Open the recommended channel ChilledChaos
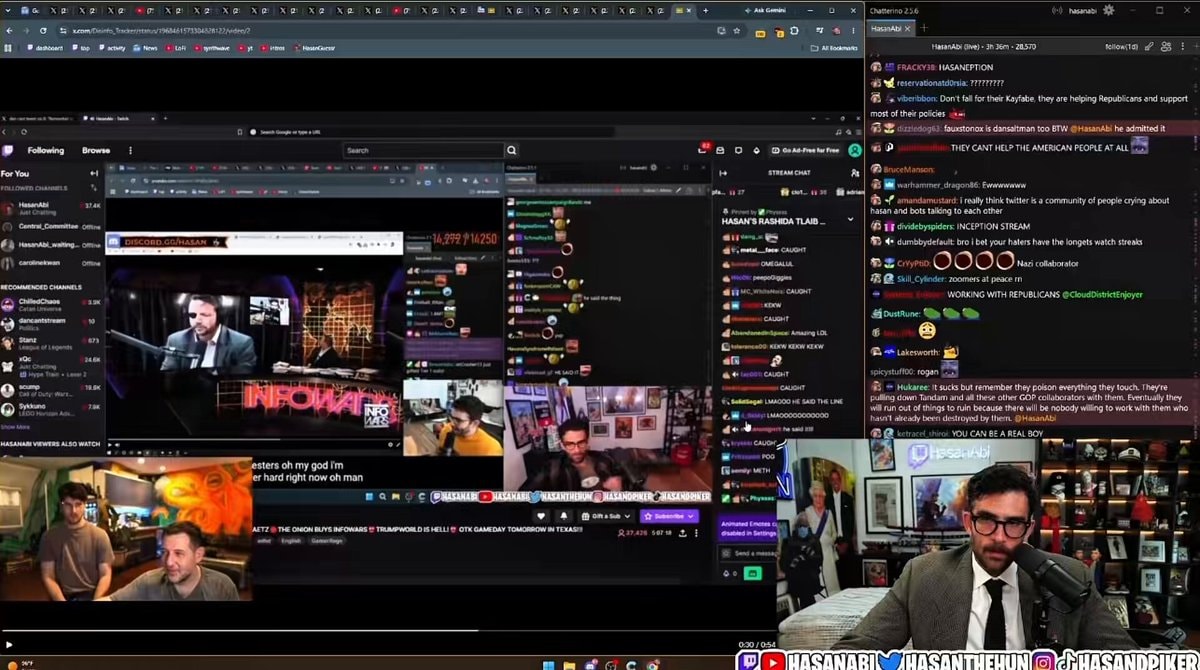This screenshot has width=1200, height=670. [51, 303]
